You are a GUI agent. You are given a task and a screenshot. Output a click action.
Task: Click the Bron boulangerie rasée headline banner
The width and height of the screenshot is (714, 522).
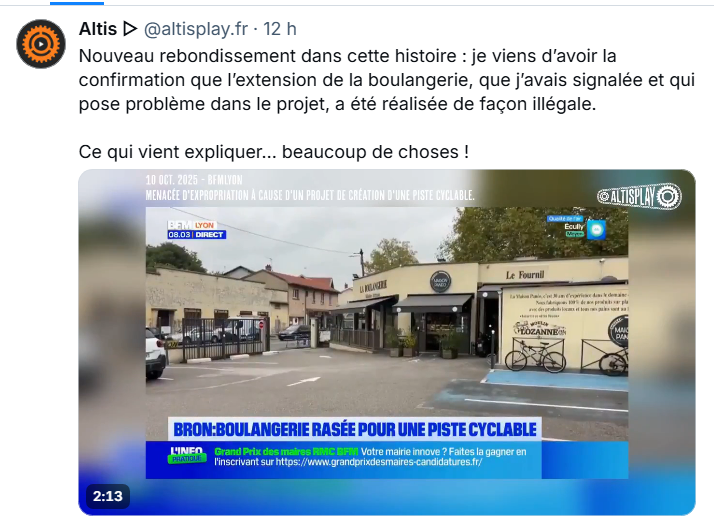(x=355, y=429)
